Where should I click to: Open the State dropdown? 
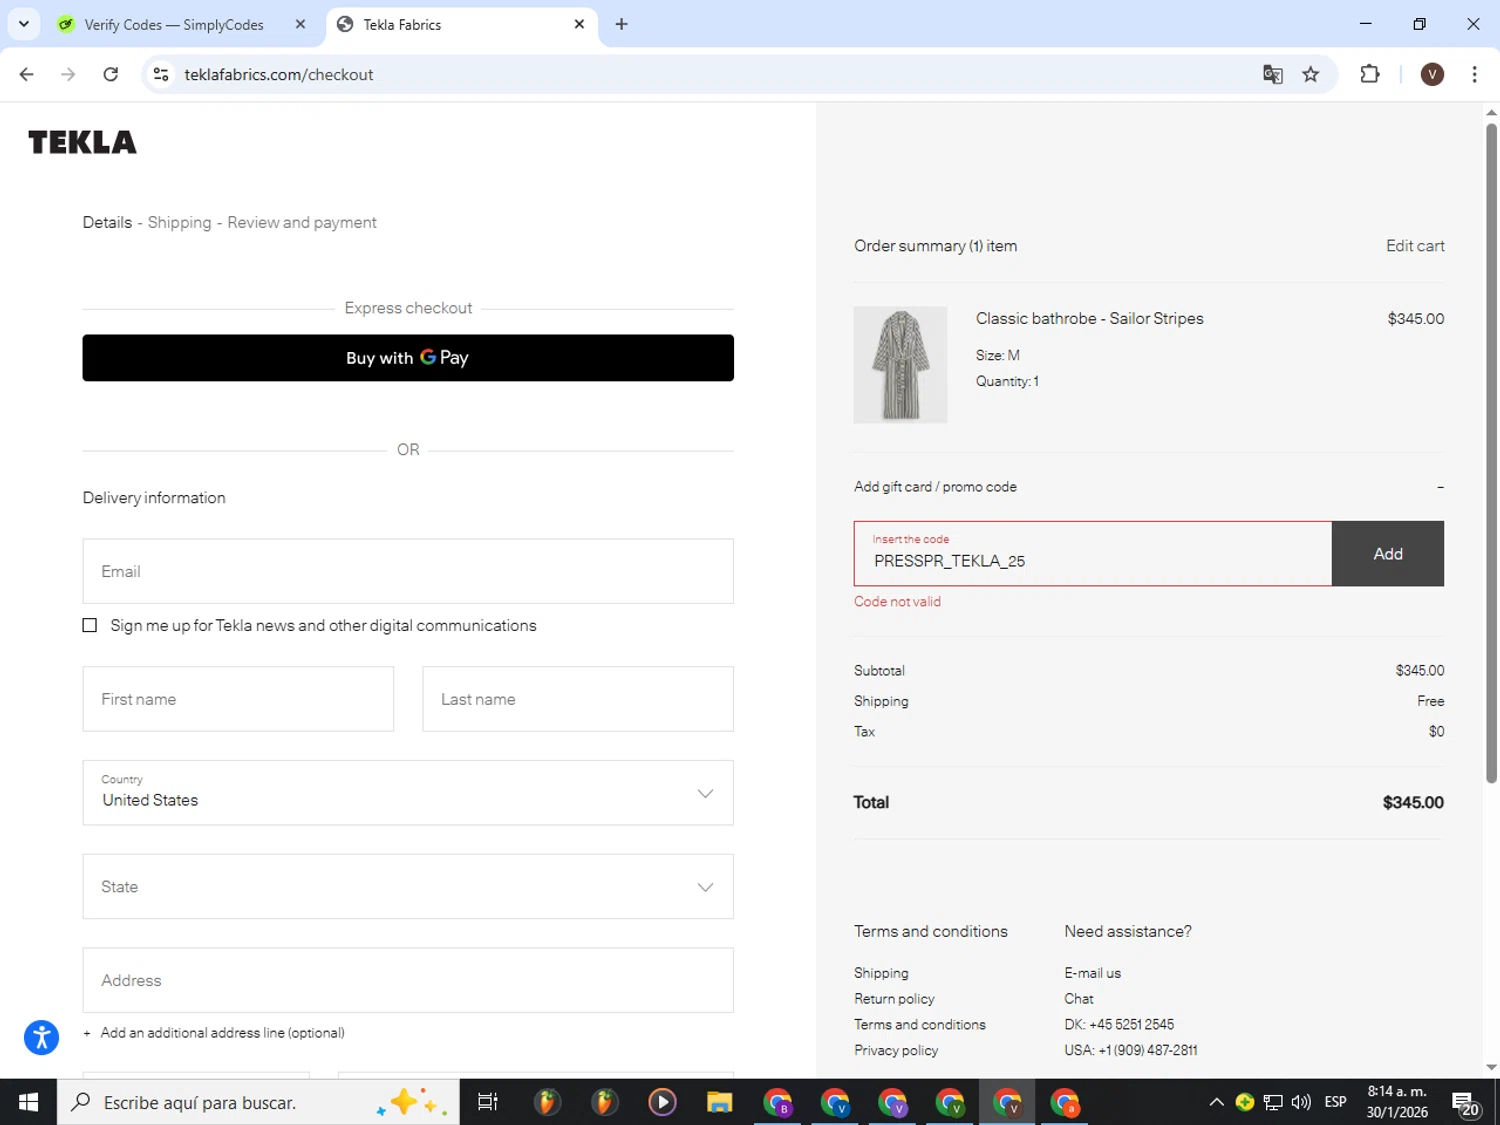(408, 887)
